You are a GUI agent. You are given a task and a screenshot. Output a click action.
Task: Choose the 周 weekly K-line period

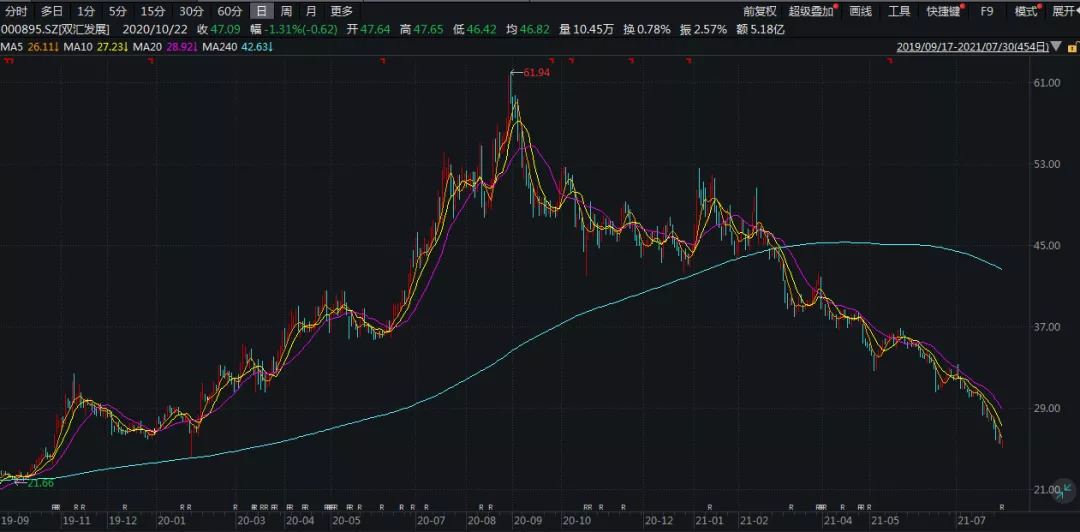287,11
